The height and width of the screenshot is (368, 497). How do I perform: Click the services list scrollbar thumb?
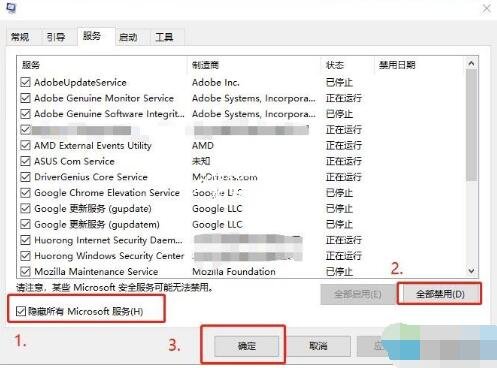(471, 125)
